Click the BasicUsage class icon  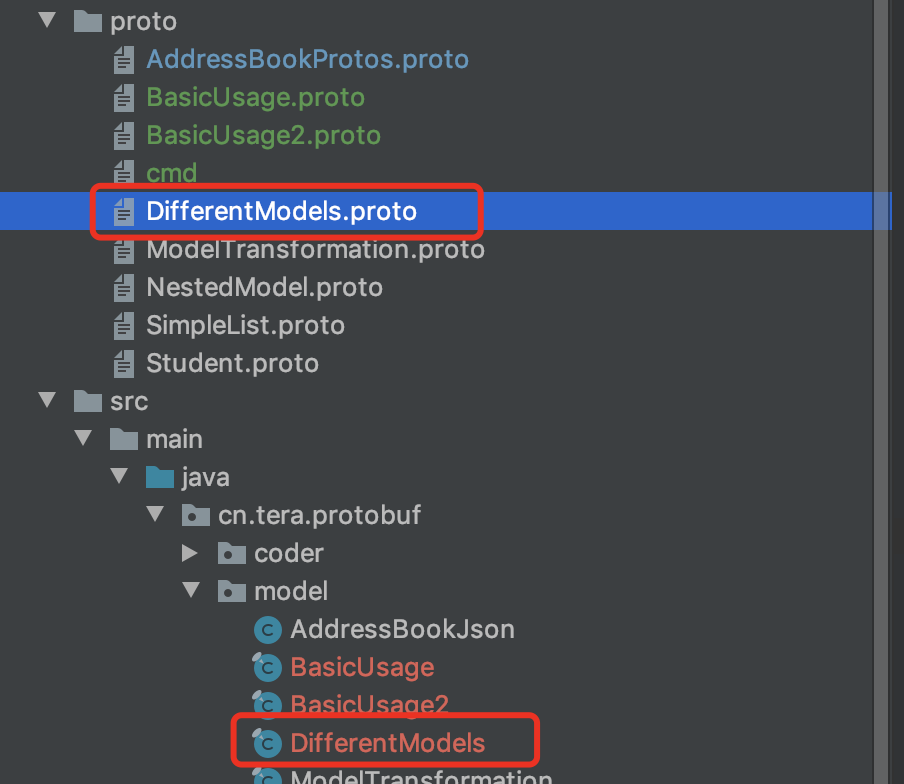[268, 668]
